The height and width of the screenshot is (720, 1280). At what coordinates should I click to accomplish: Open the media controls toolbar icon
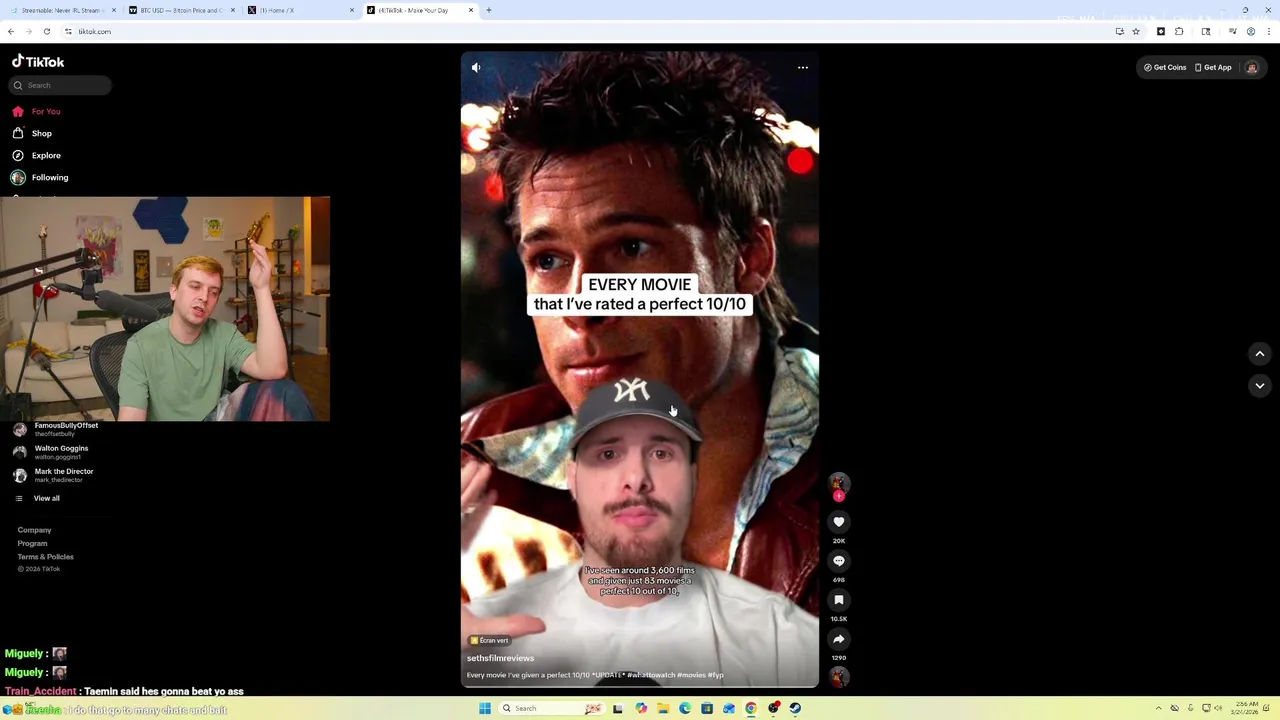point(1233,31)
